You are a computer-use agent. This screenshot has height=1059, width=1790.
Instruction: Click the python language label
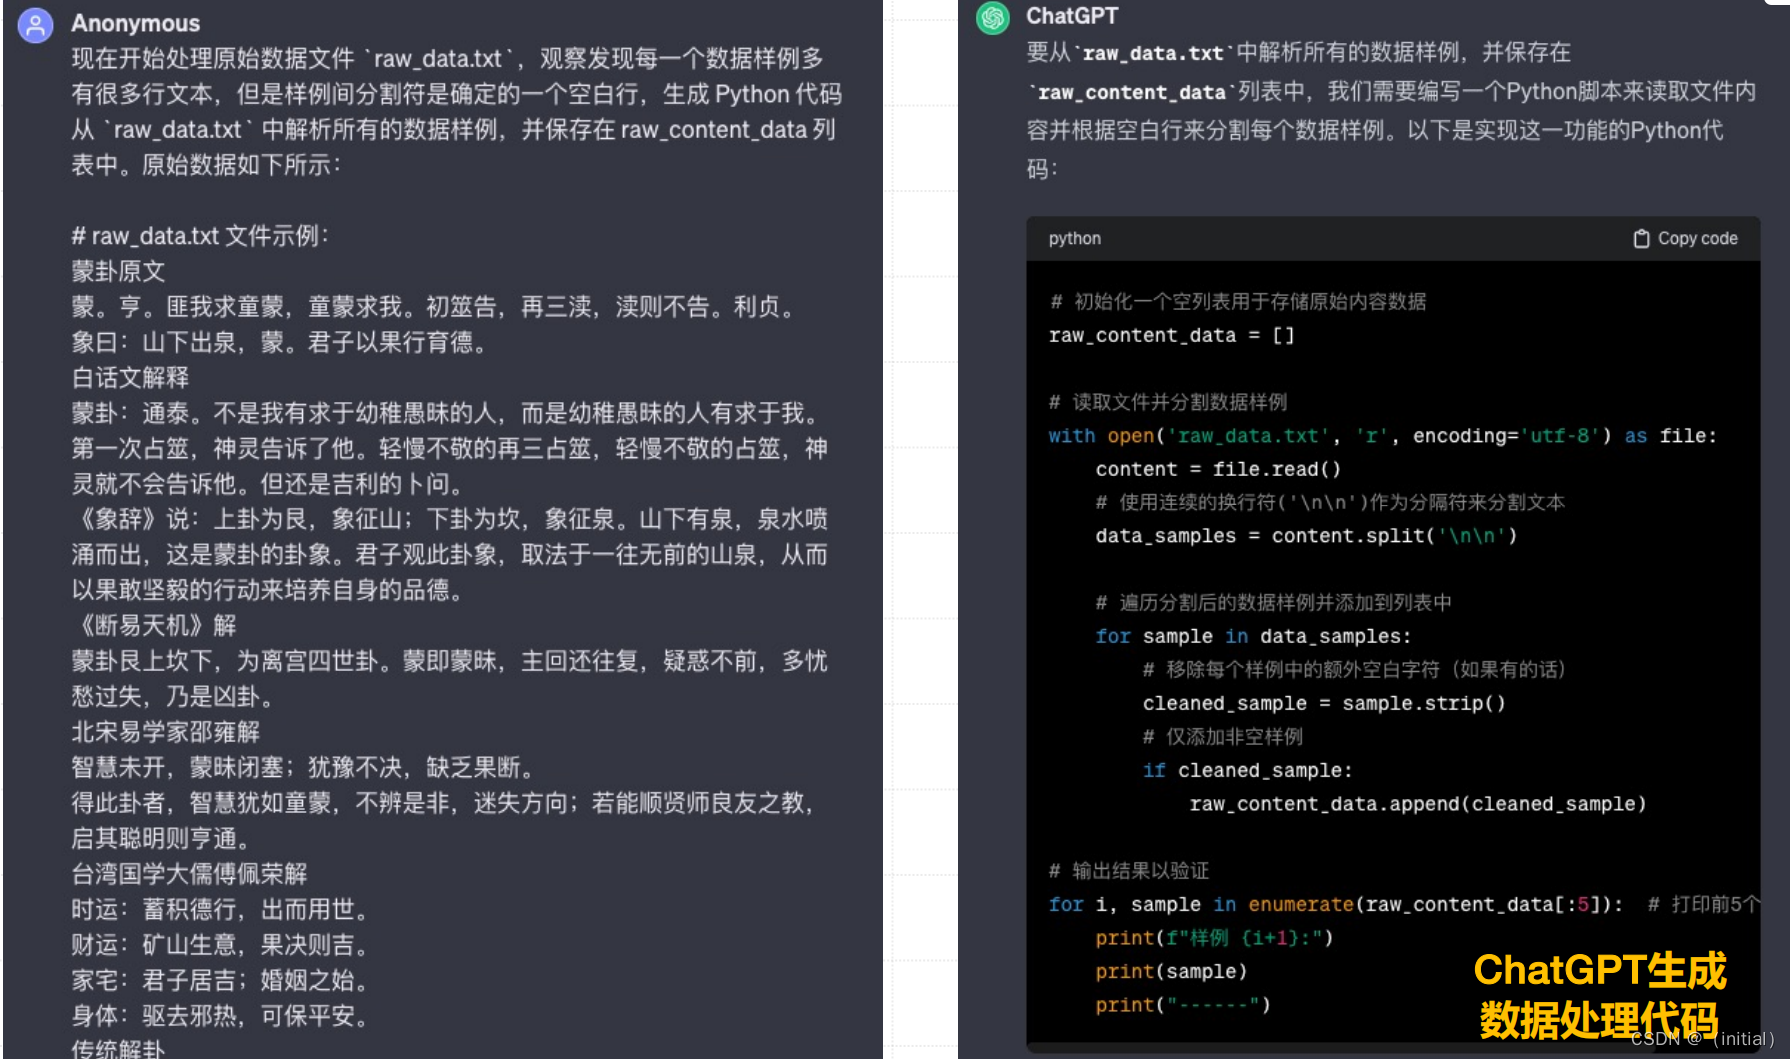1074,239
